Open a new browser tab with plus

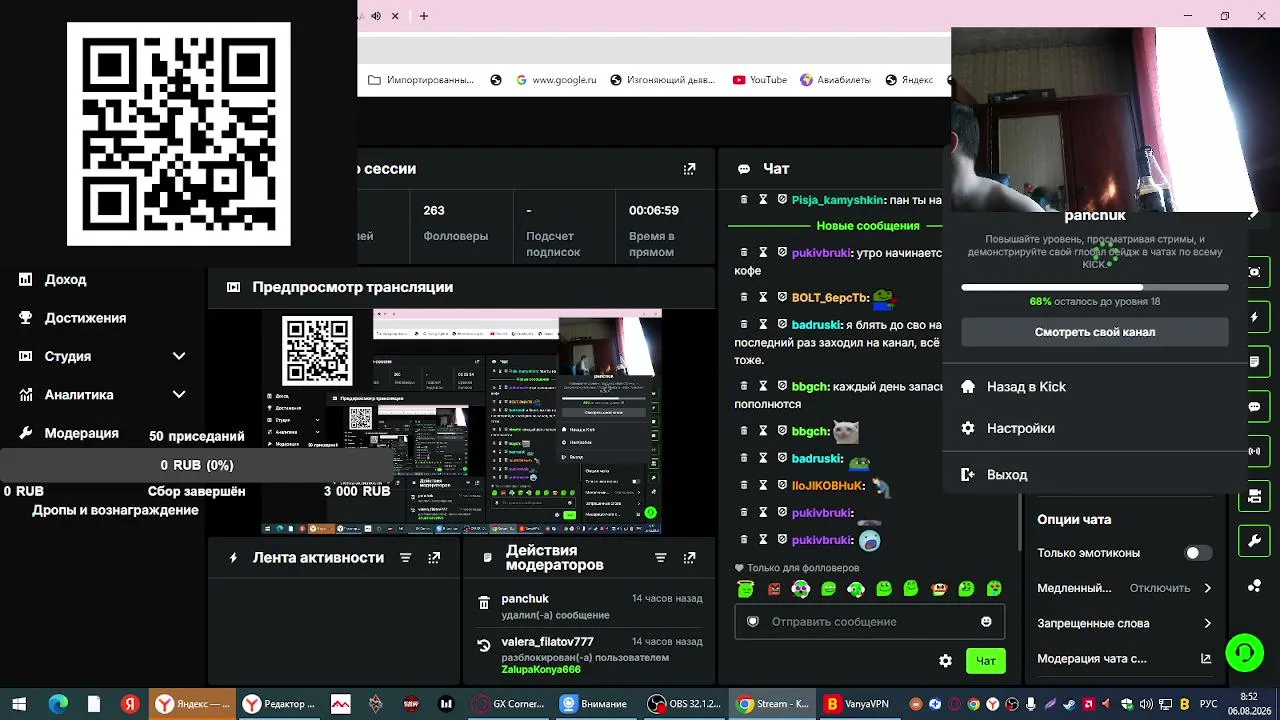point(424,16)
